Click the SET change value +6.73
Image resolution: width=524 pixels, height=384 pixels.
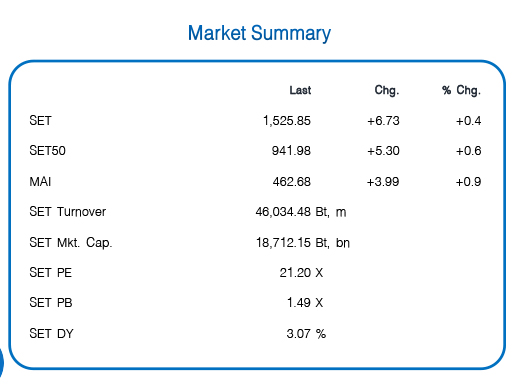383,121
